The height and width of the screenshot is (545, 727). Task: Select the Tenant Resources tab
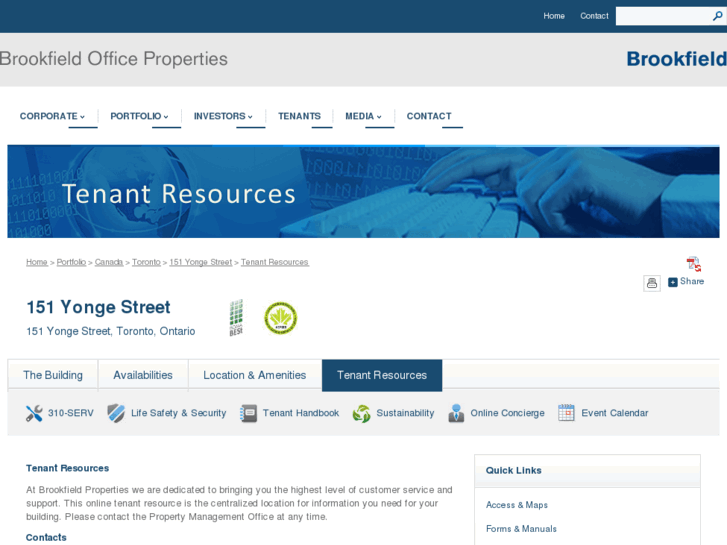[x=382, y=375]
